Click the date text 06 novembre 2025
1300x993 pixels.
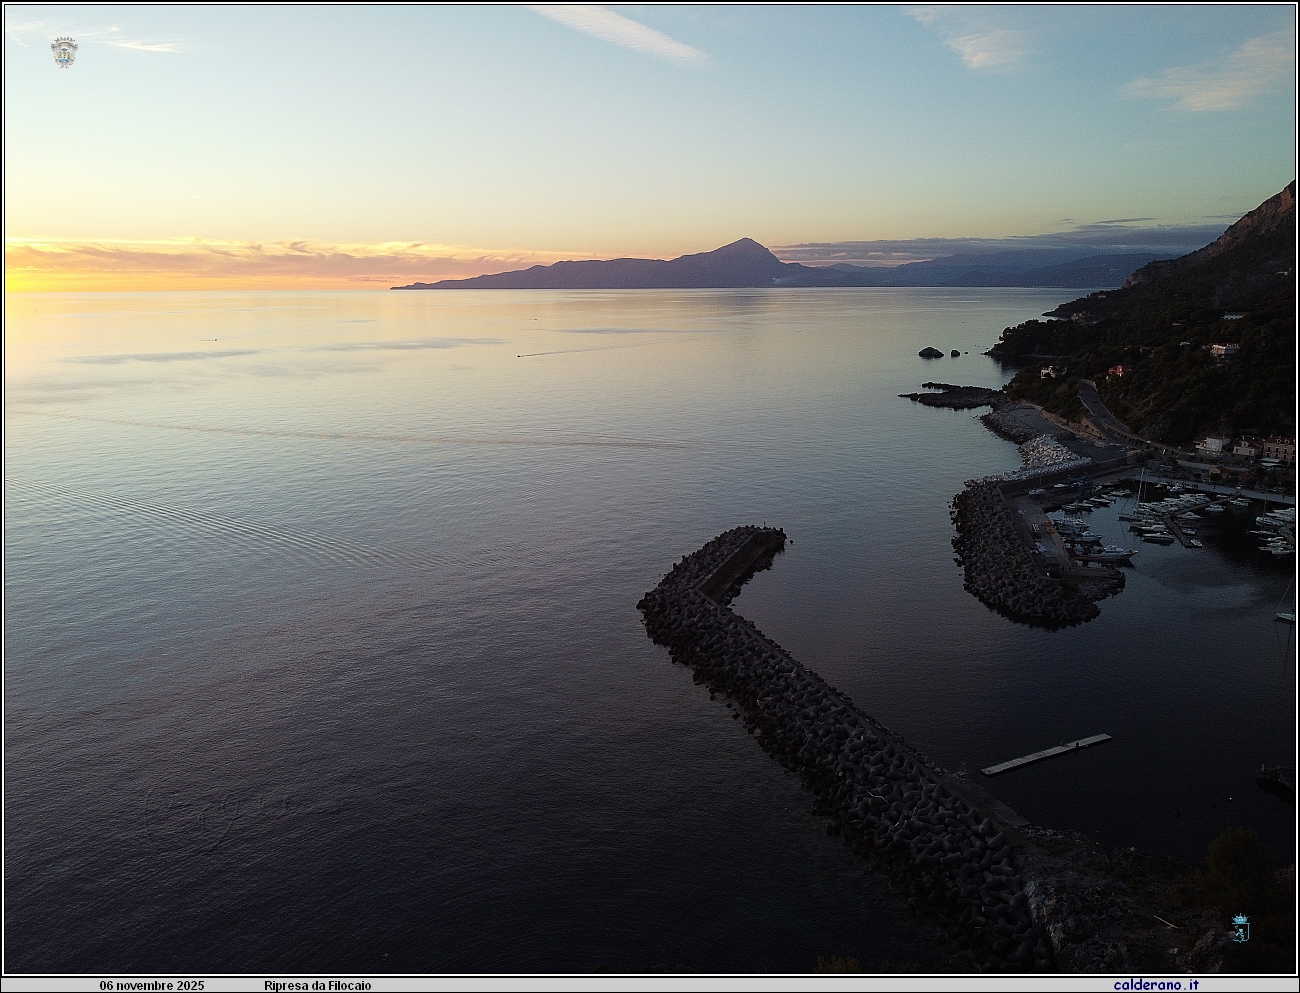[x=152, y=985]
